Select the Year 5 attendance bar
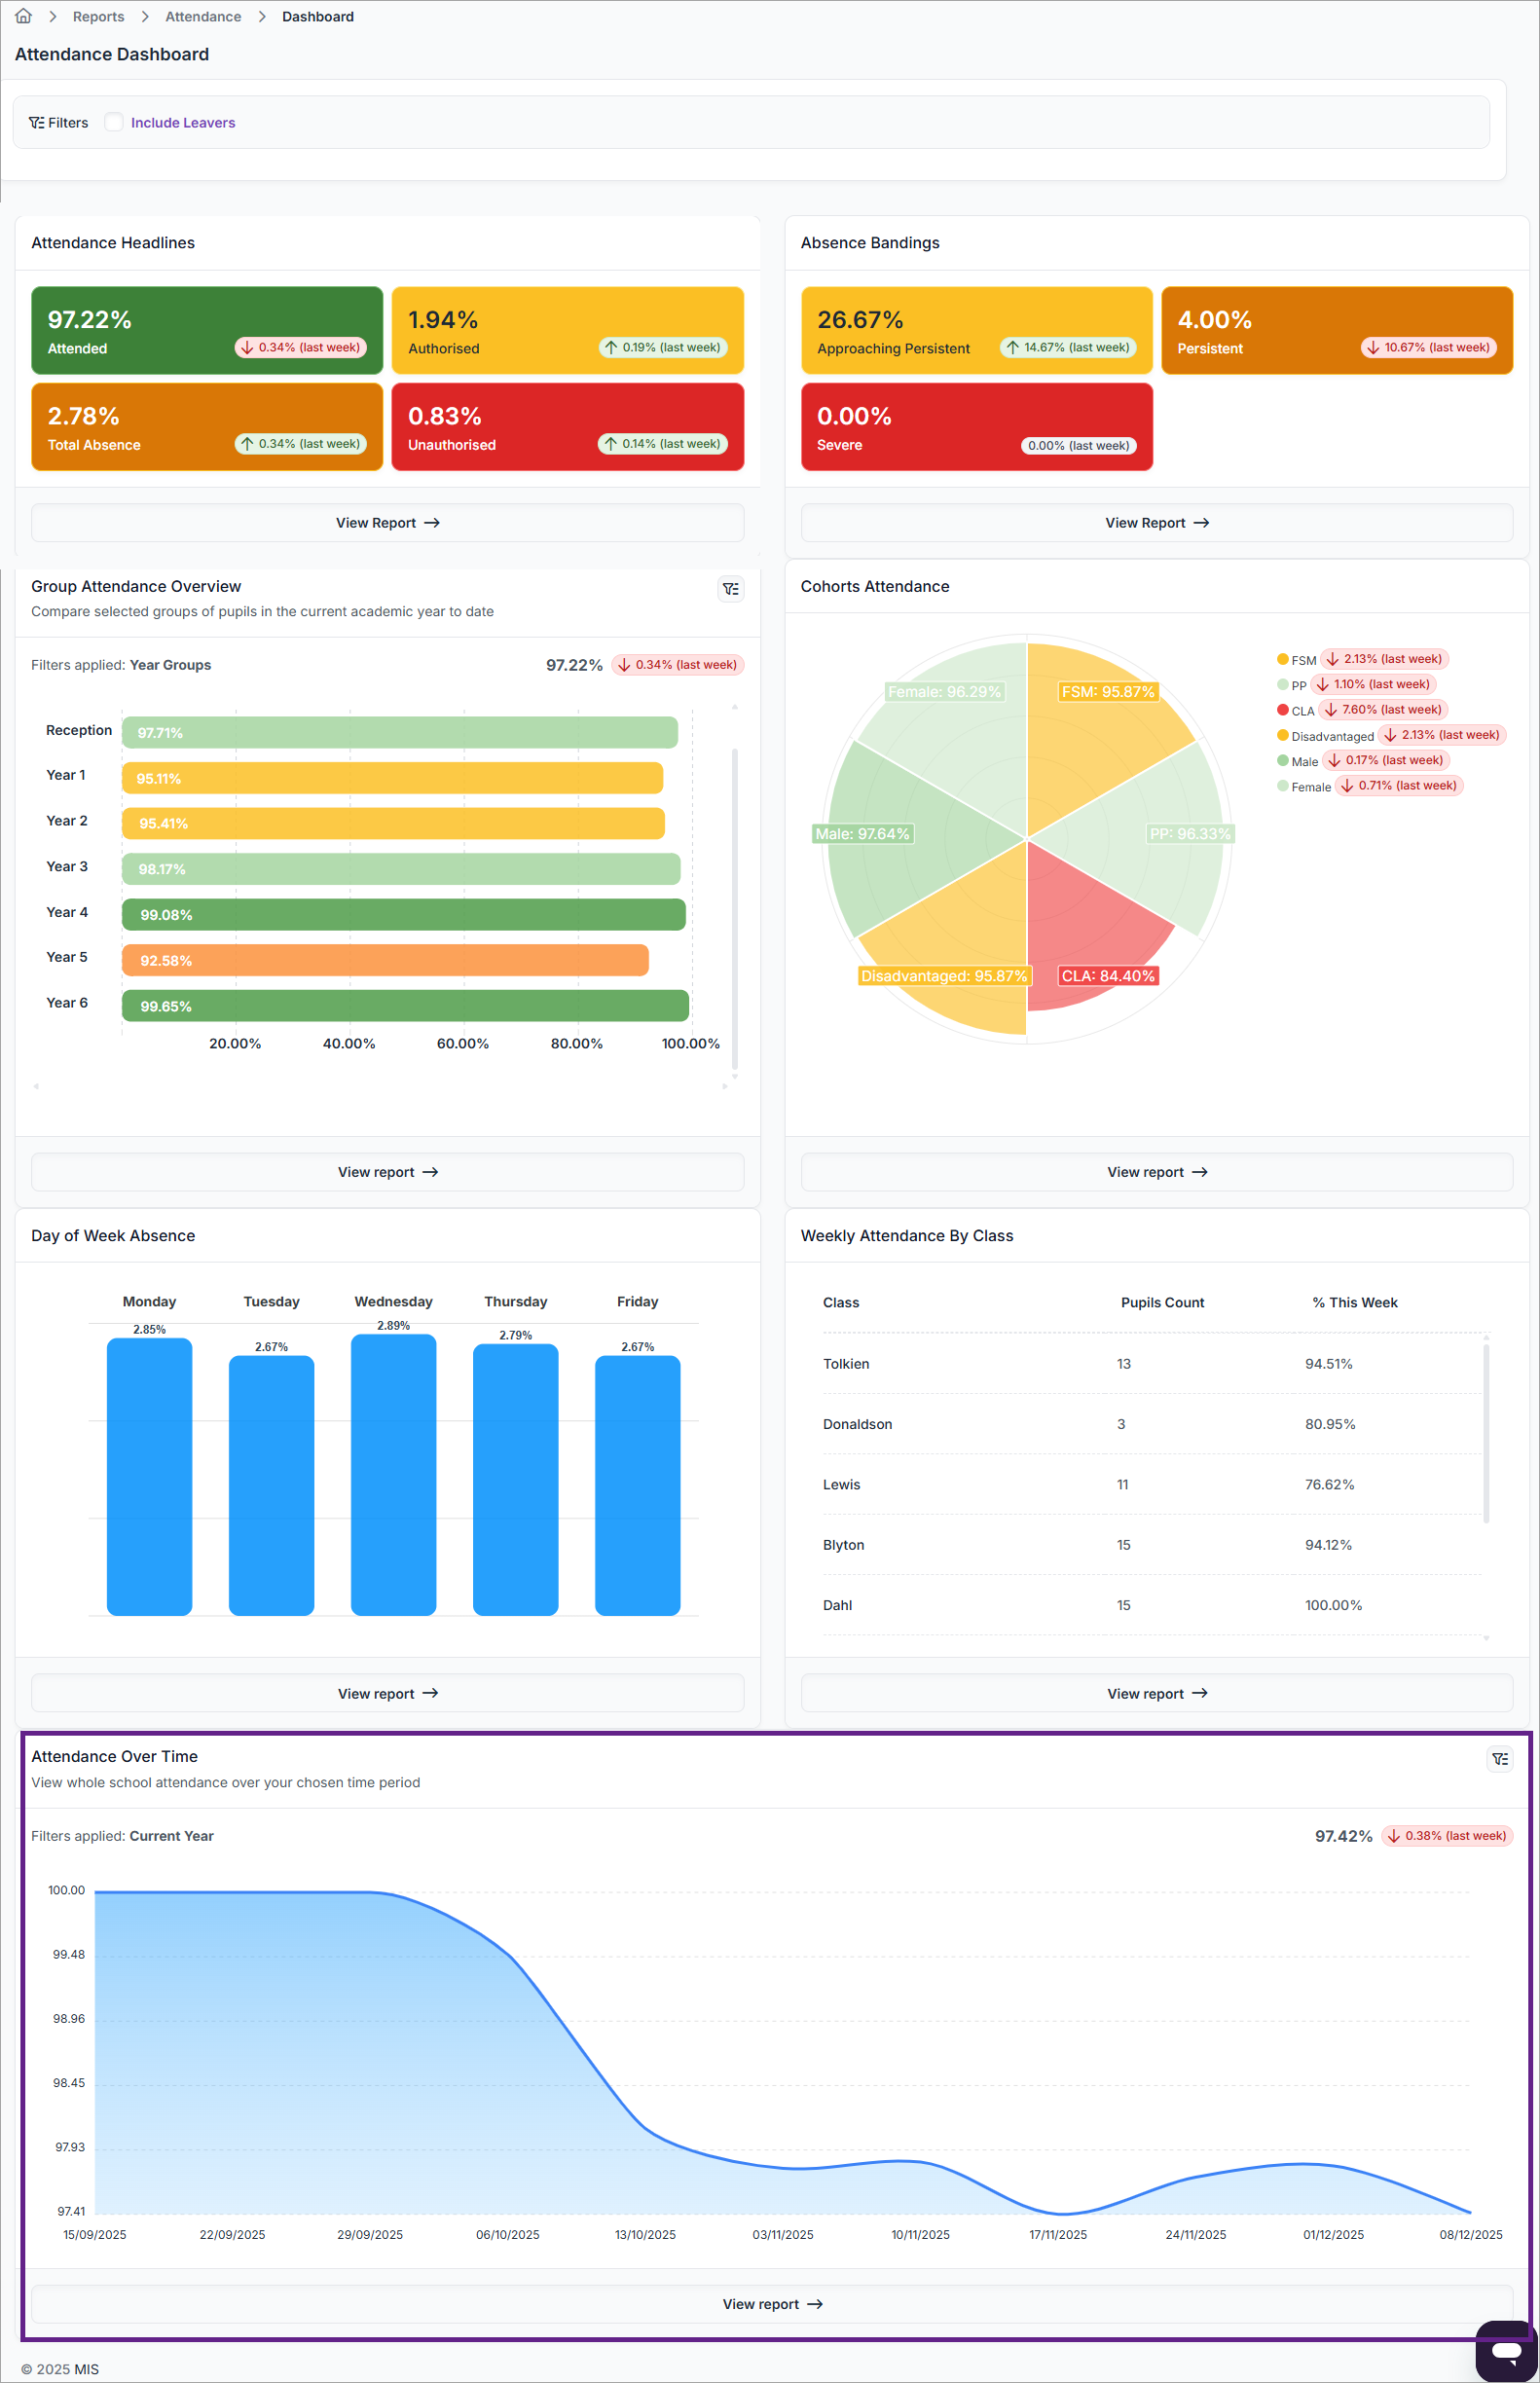Screen dimensions: 1540x2383 385,960
